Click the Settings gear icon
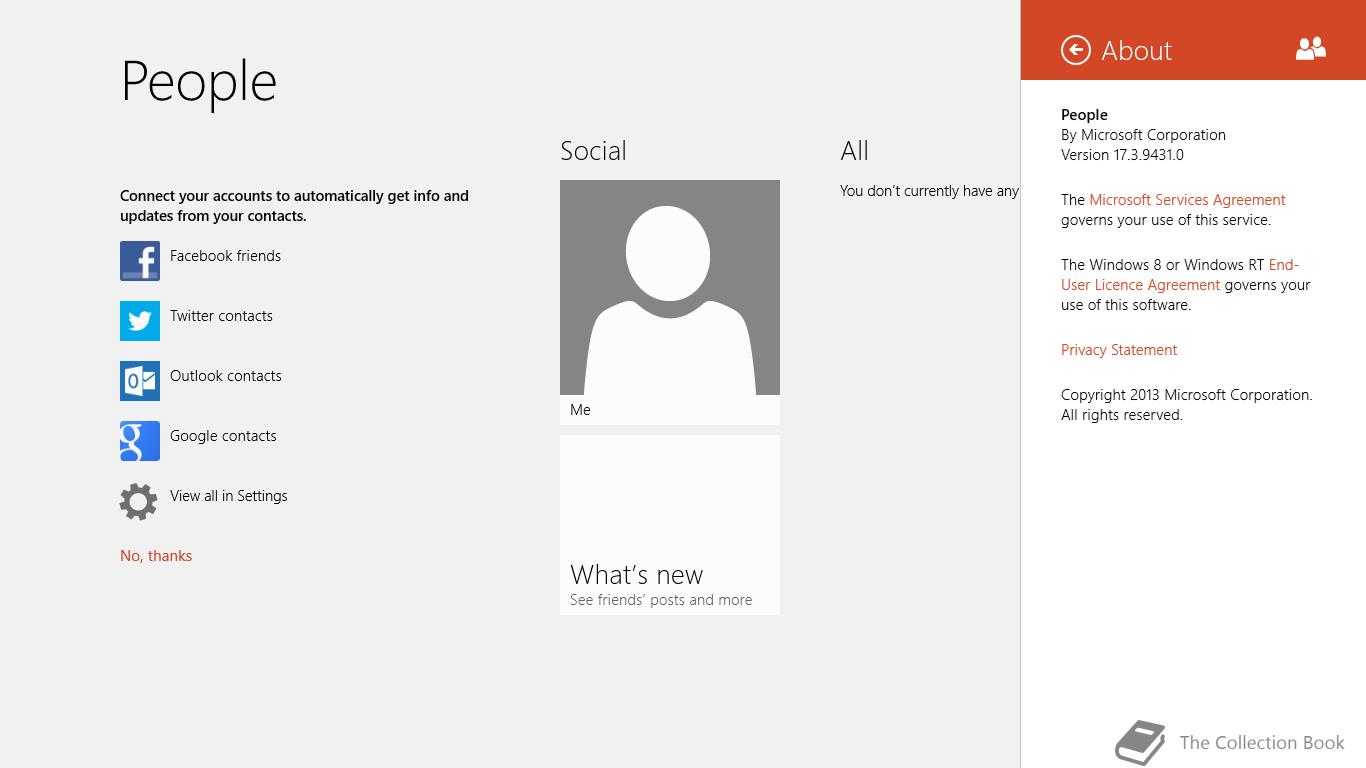 coord(139,501)
